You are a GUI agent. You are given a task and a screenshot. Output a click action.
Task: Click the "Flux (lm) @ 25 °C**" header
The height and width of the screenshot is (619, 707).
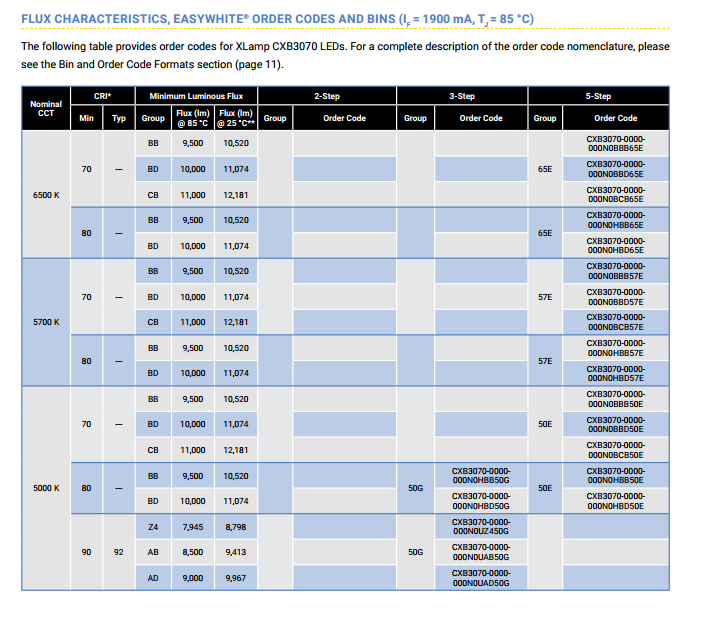click(236, 118)
